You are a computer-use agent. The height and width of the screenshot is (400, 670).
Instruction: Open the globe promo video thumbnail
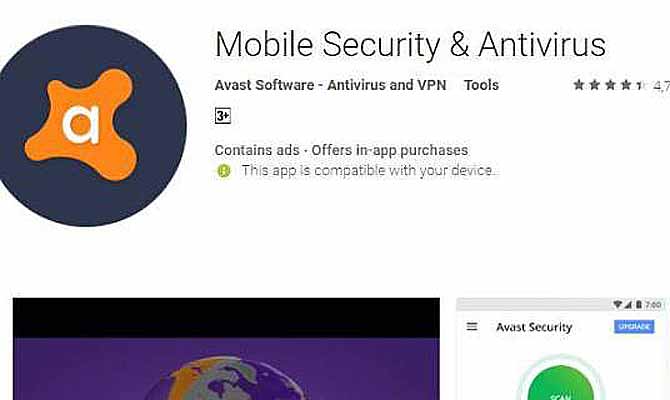pyautogui.click(x=226, y=349)
